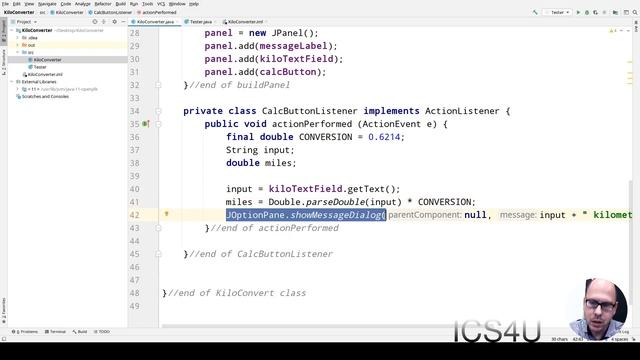Fold the class at line 34
This screenshot has width=640, height=360.
coord(158,111)
